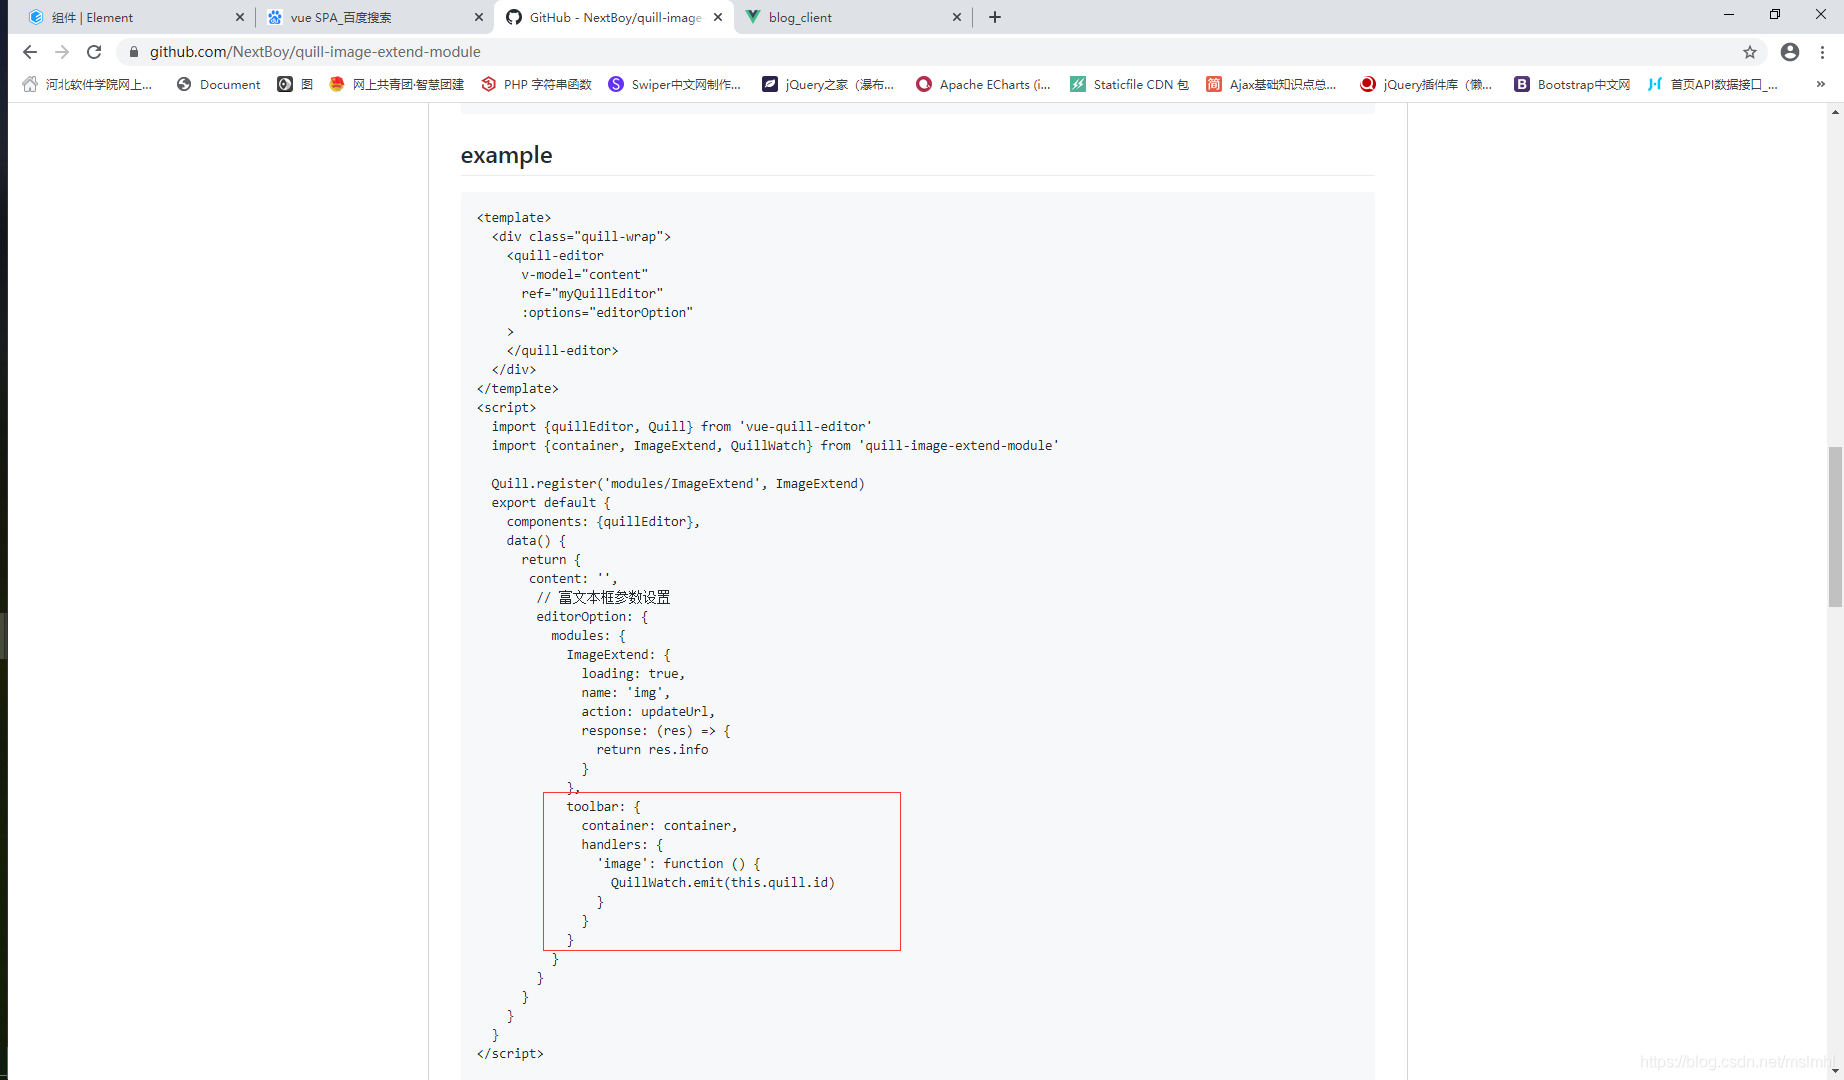Click the 'components: {quillEditor},' line
The height and width of the screenshot is (1080, 1844).
pos(603,522)
